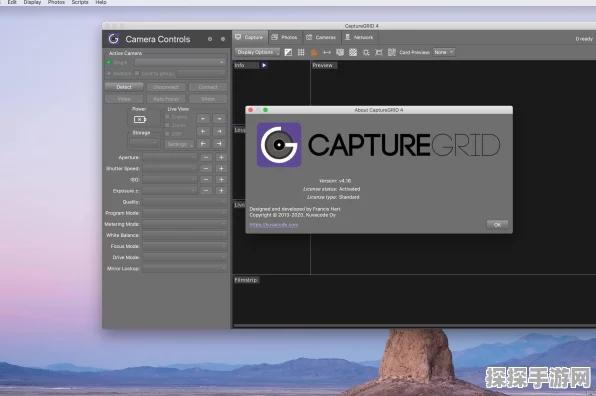Screen dimensions: 596x396
Task: Click OK in the About CaptureGRID dialog
Action: (497, 225)
